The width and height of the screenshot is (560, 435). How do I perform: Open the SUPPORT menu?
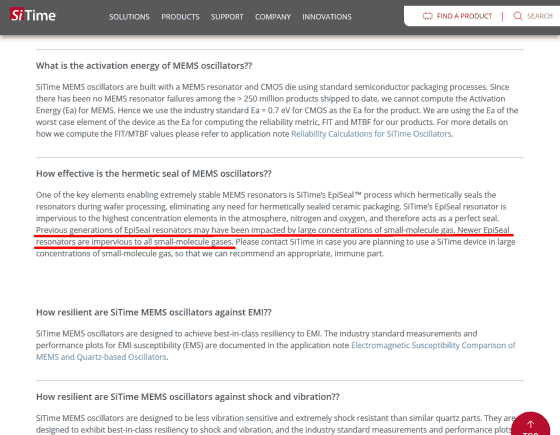tap(227, 17)
